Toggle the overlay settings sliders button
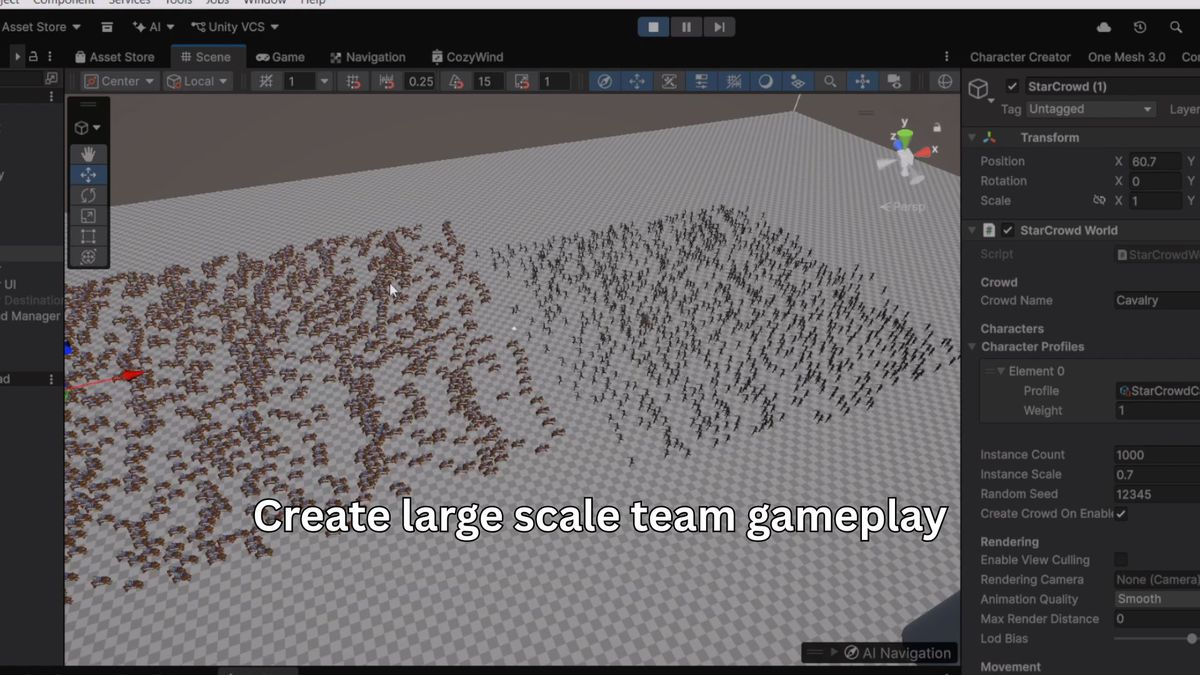This screenshot has height=675, width=1200. click(x=701, y=81)
